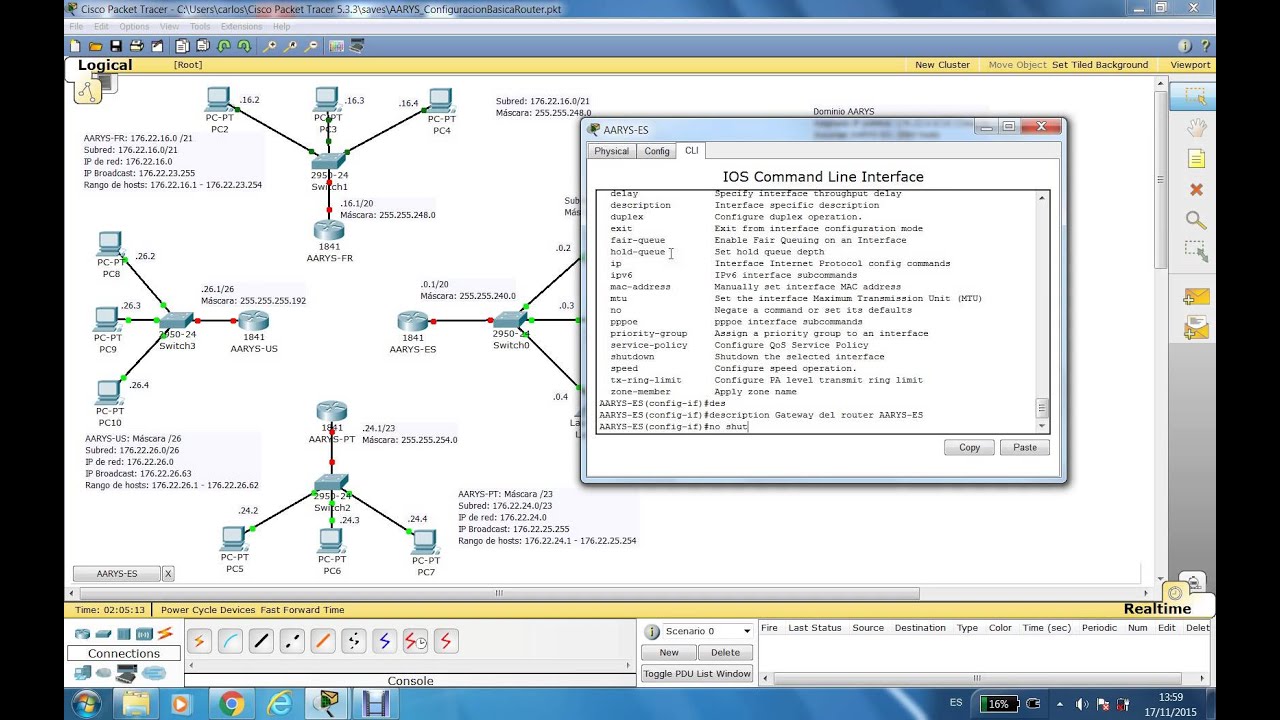Click New scenario button
The image size is (1280, 720).
tap(669, 652)
